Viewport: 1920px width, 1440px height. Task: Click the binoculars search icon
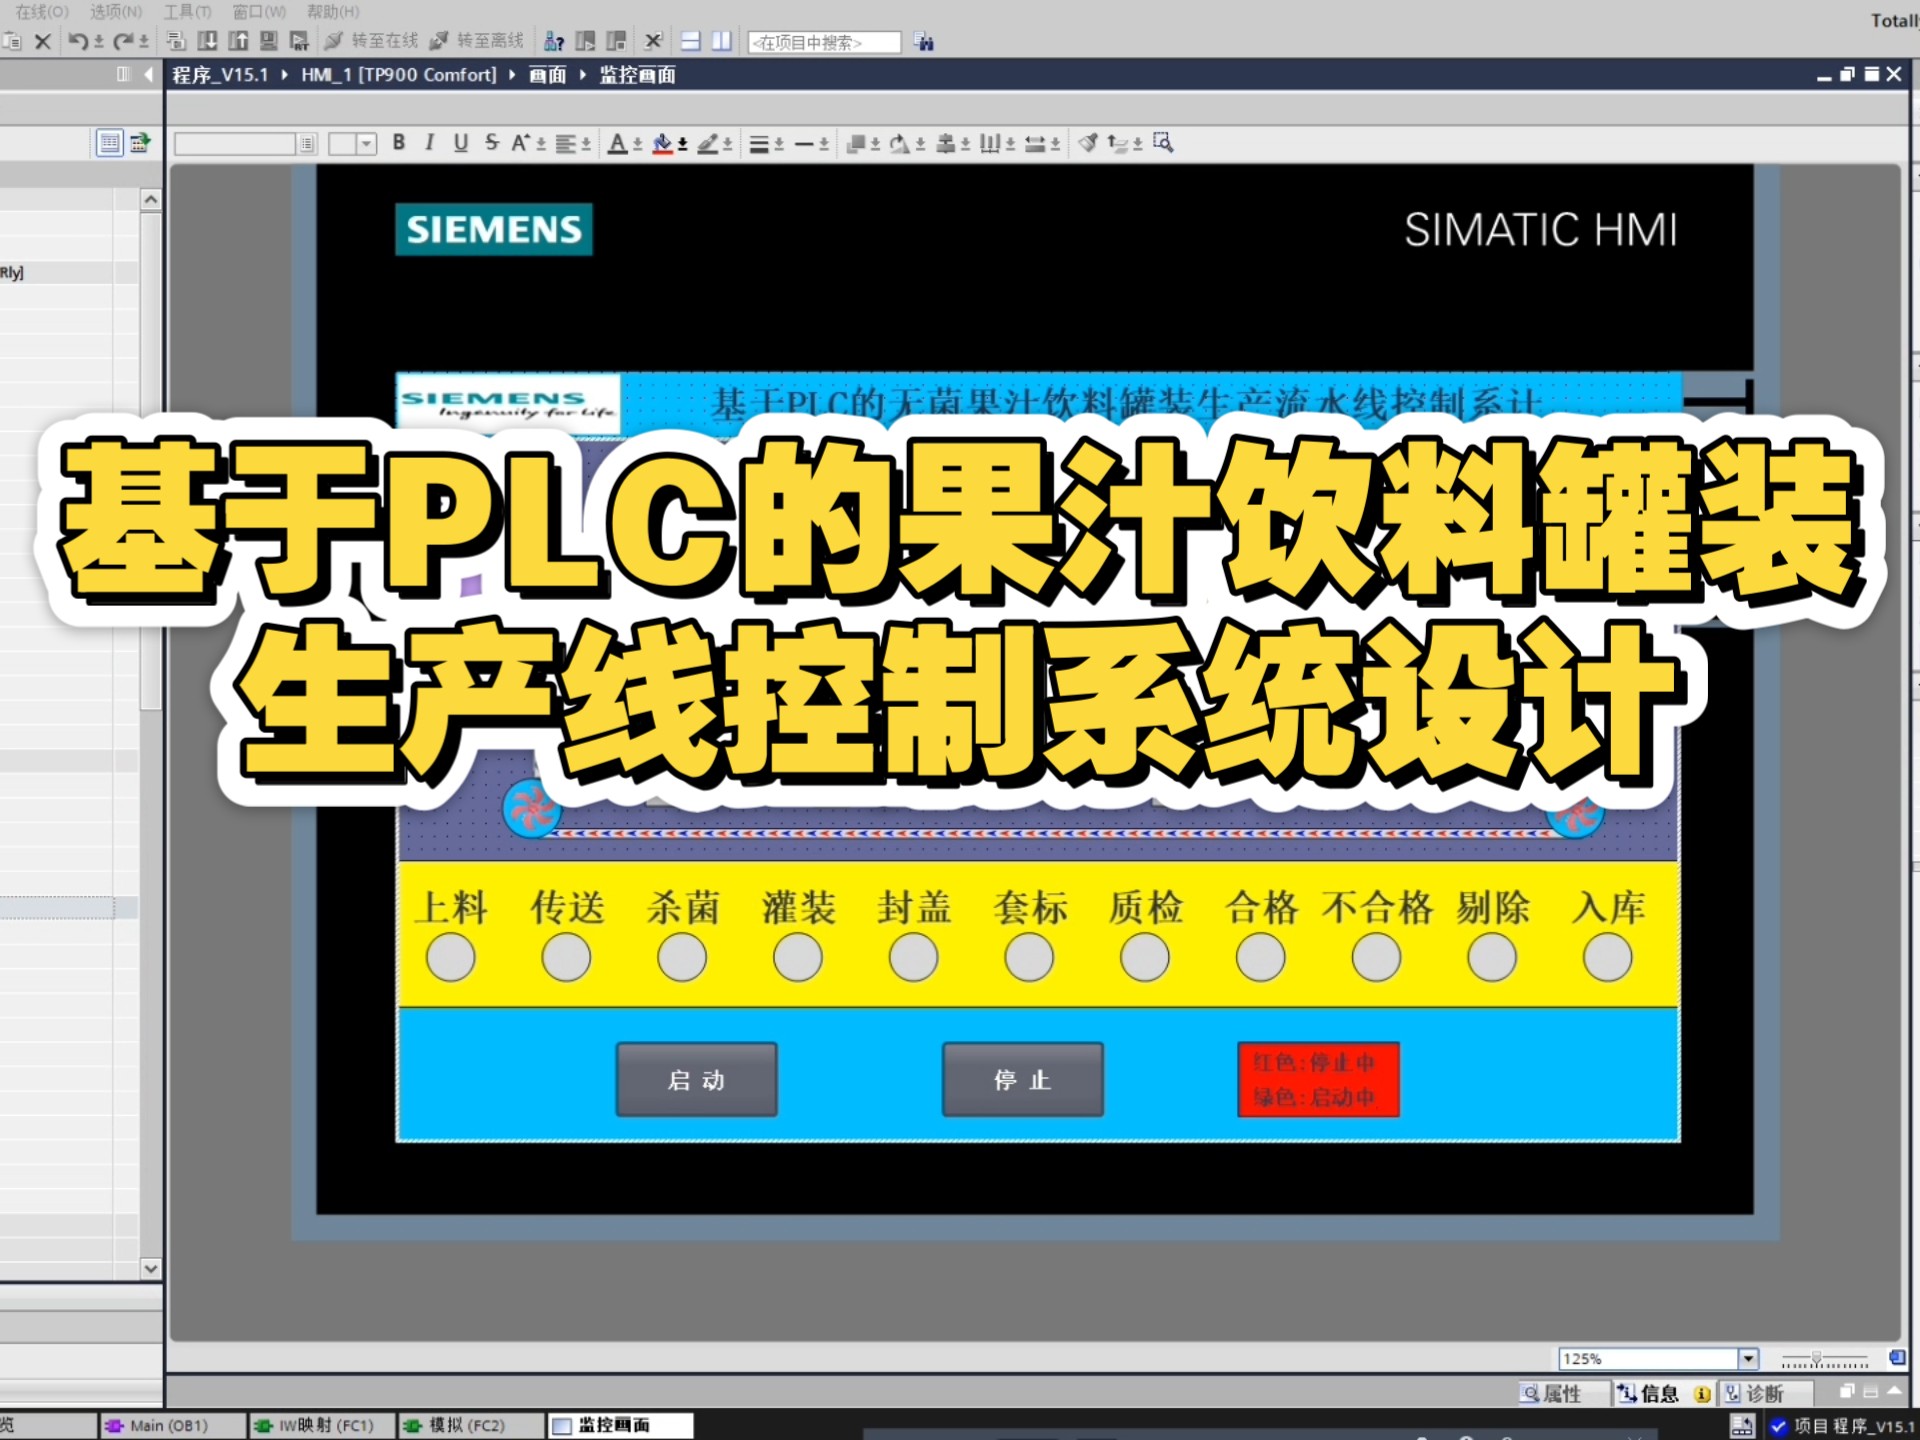[924, 42]
